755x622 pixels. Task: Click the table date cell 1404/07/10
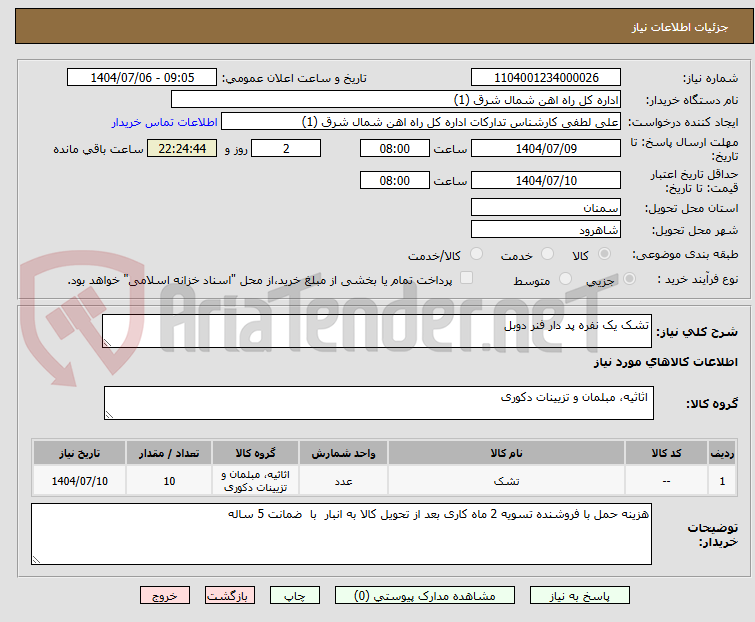point(79,481)
